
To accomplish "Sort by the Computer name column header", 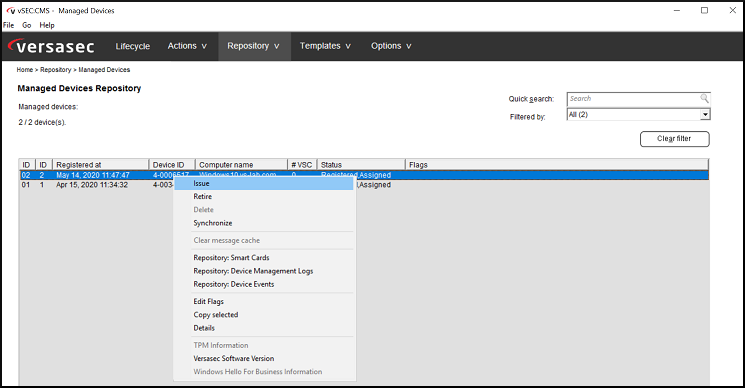I will point(241,165).
